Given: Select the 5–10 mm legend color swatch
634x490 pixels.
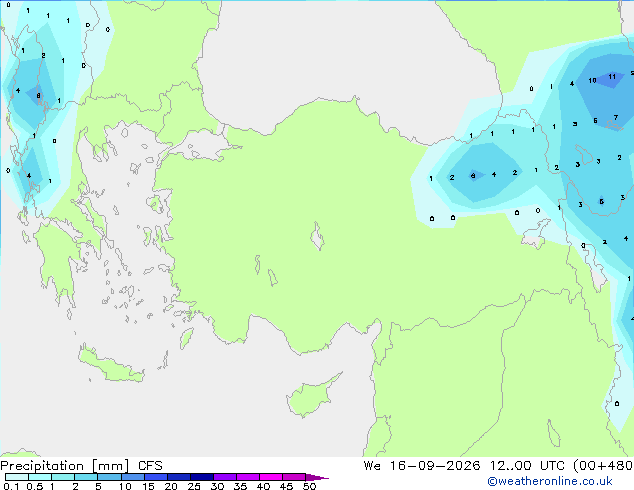Looking at the screenshot, I should 109,477.
